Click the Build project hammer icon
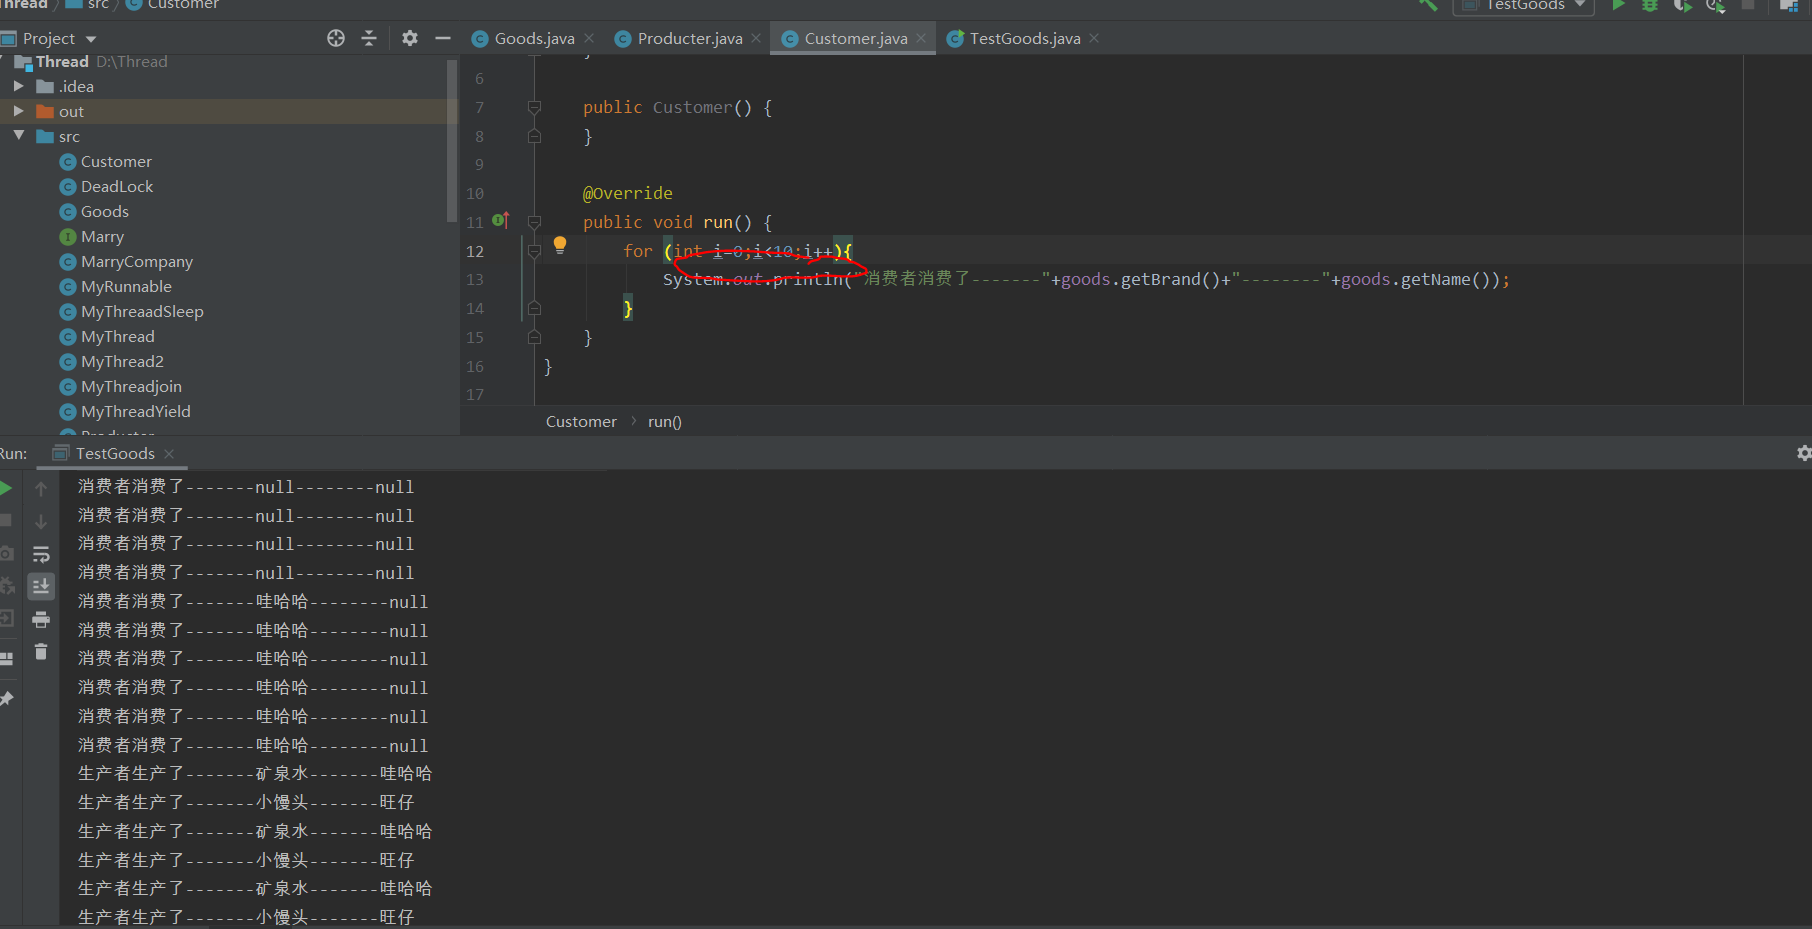Image resolution: width=1812 pixels, height=929 pixels. [1428, 5]
